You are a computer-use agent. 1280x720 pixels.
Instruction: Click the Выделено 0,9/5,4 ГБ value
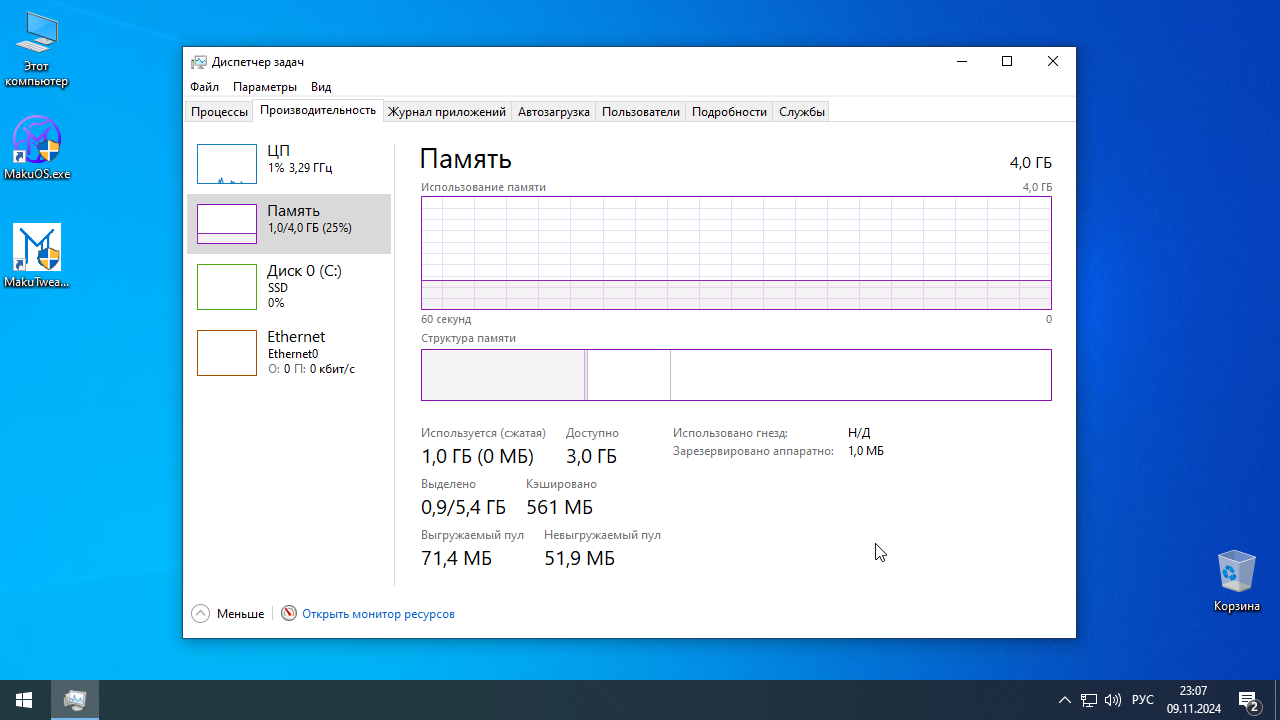[463, 508]
